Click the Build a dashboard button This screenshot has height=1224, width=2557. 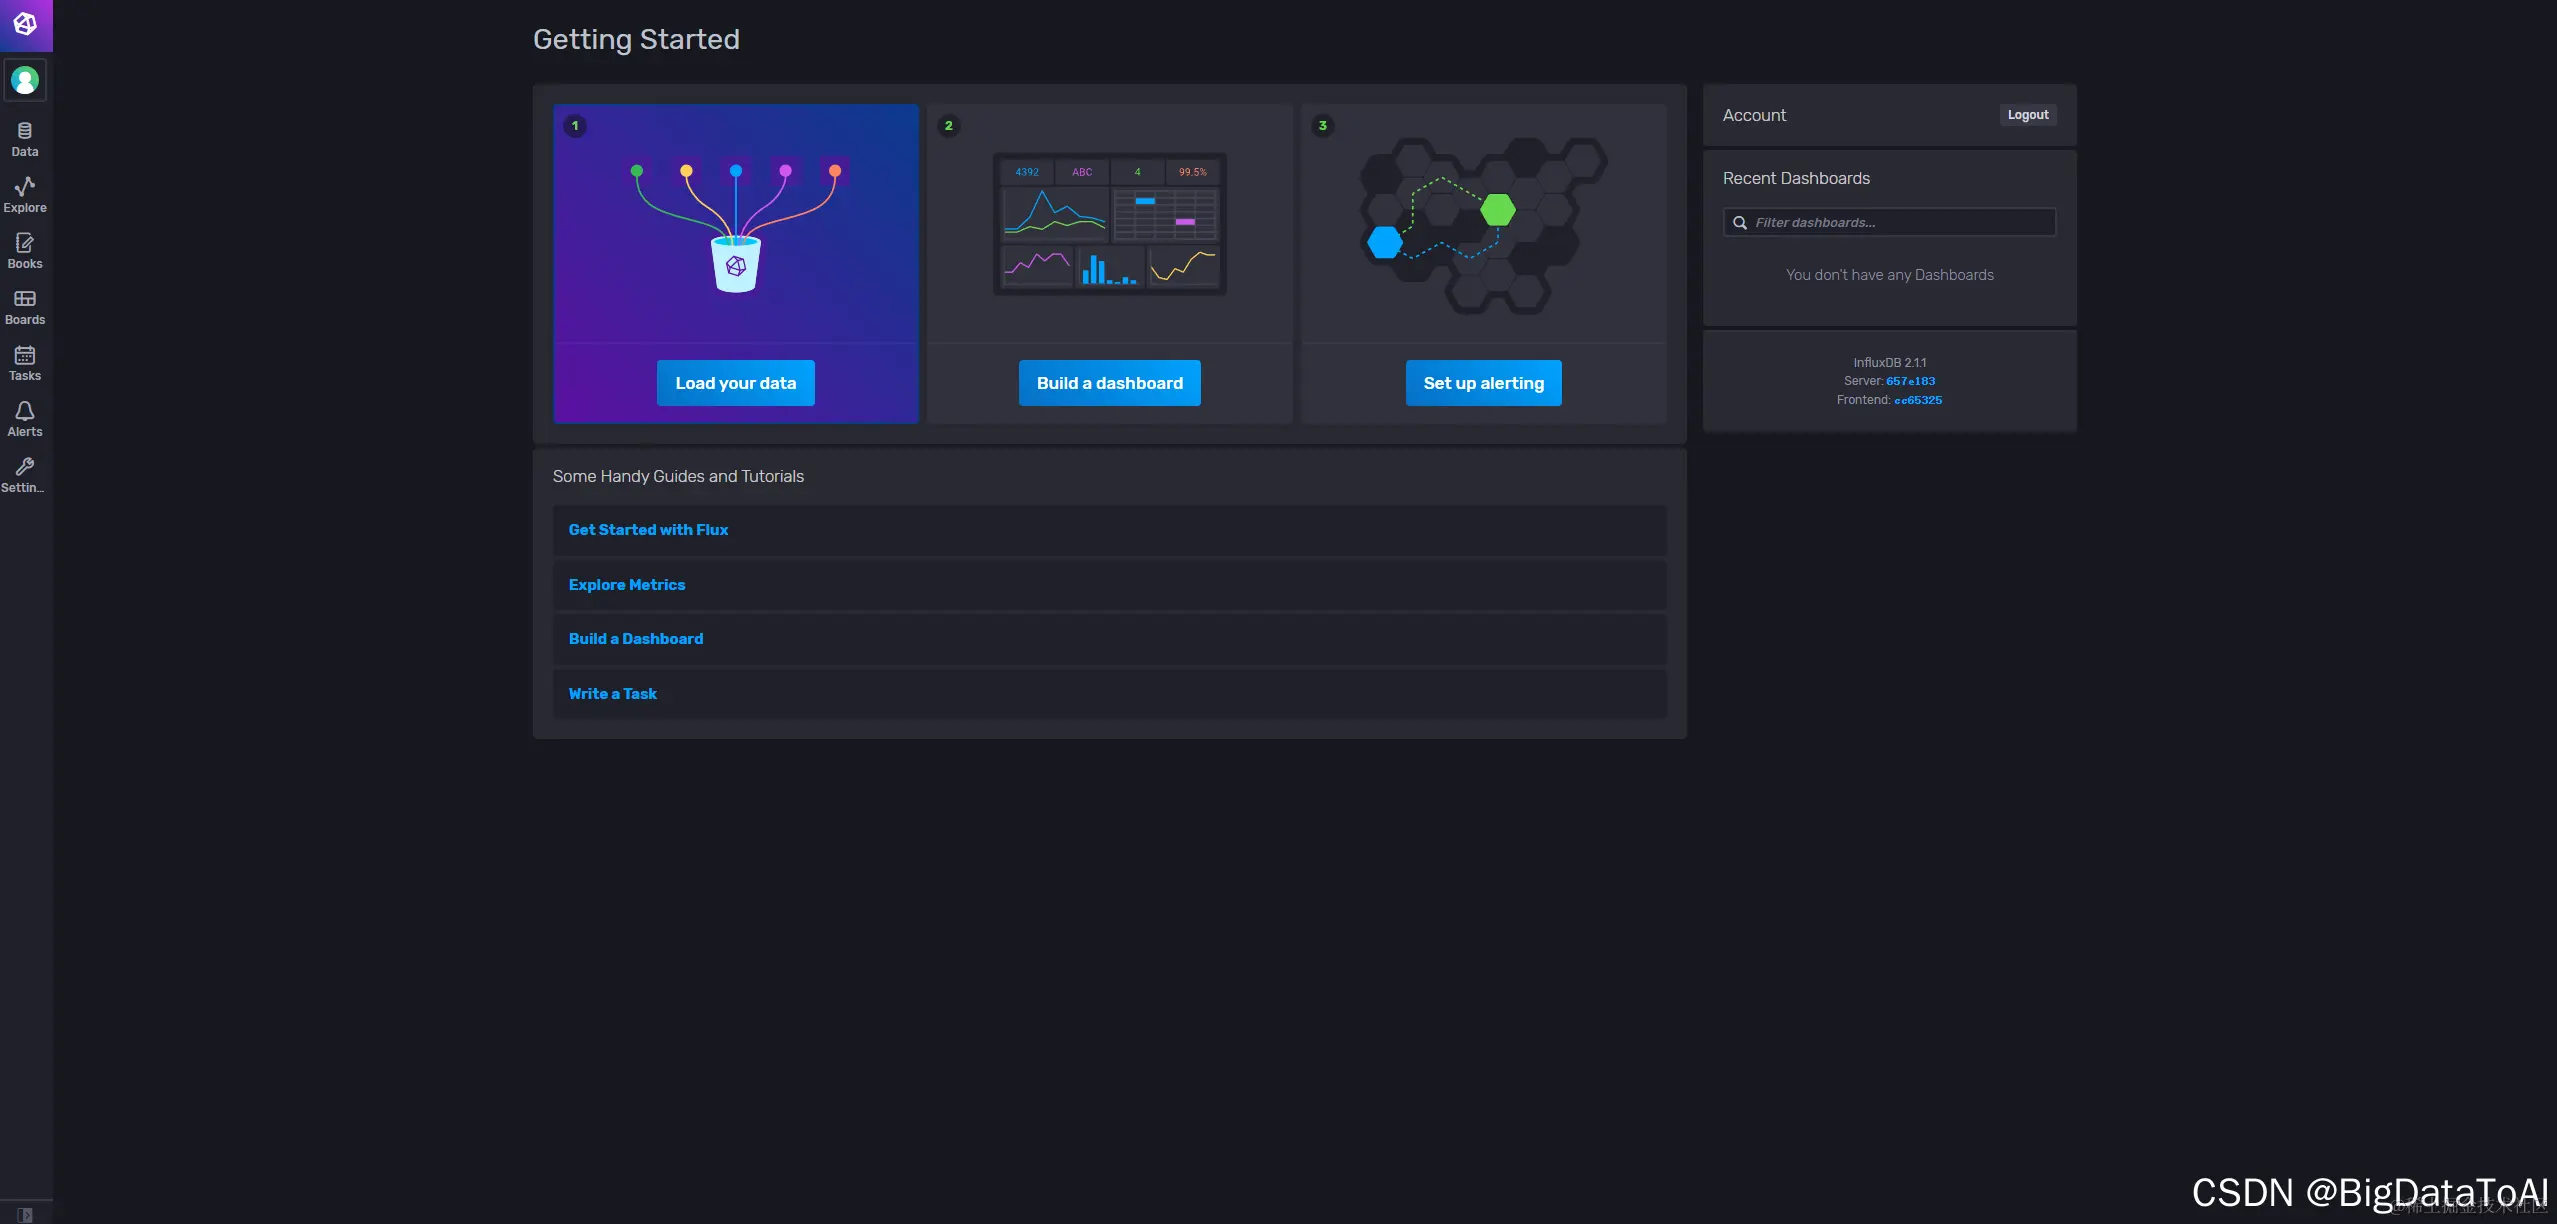point(1109,383)
